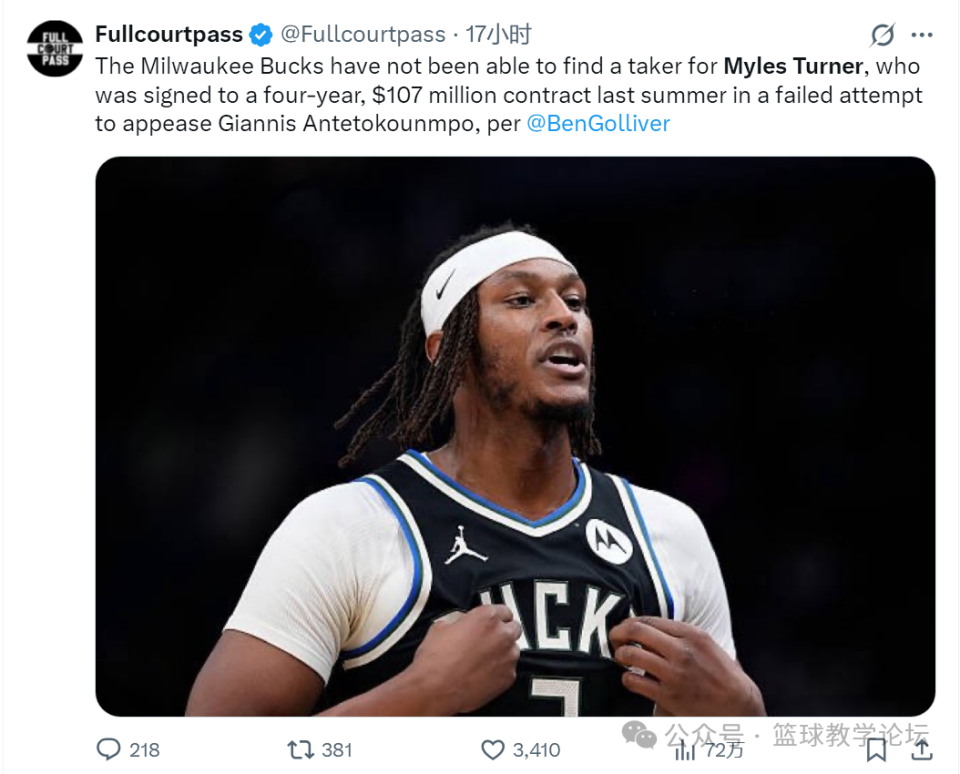Click the 381 retweets count
Screen dimensions: 960x774
[x=337, y=750]
